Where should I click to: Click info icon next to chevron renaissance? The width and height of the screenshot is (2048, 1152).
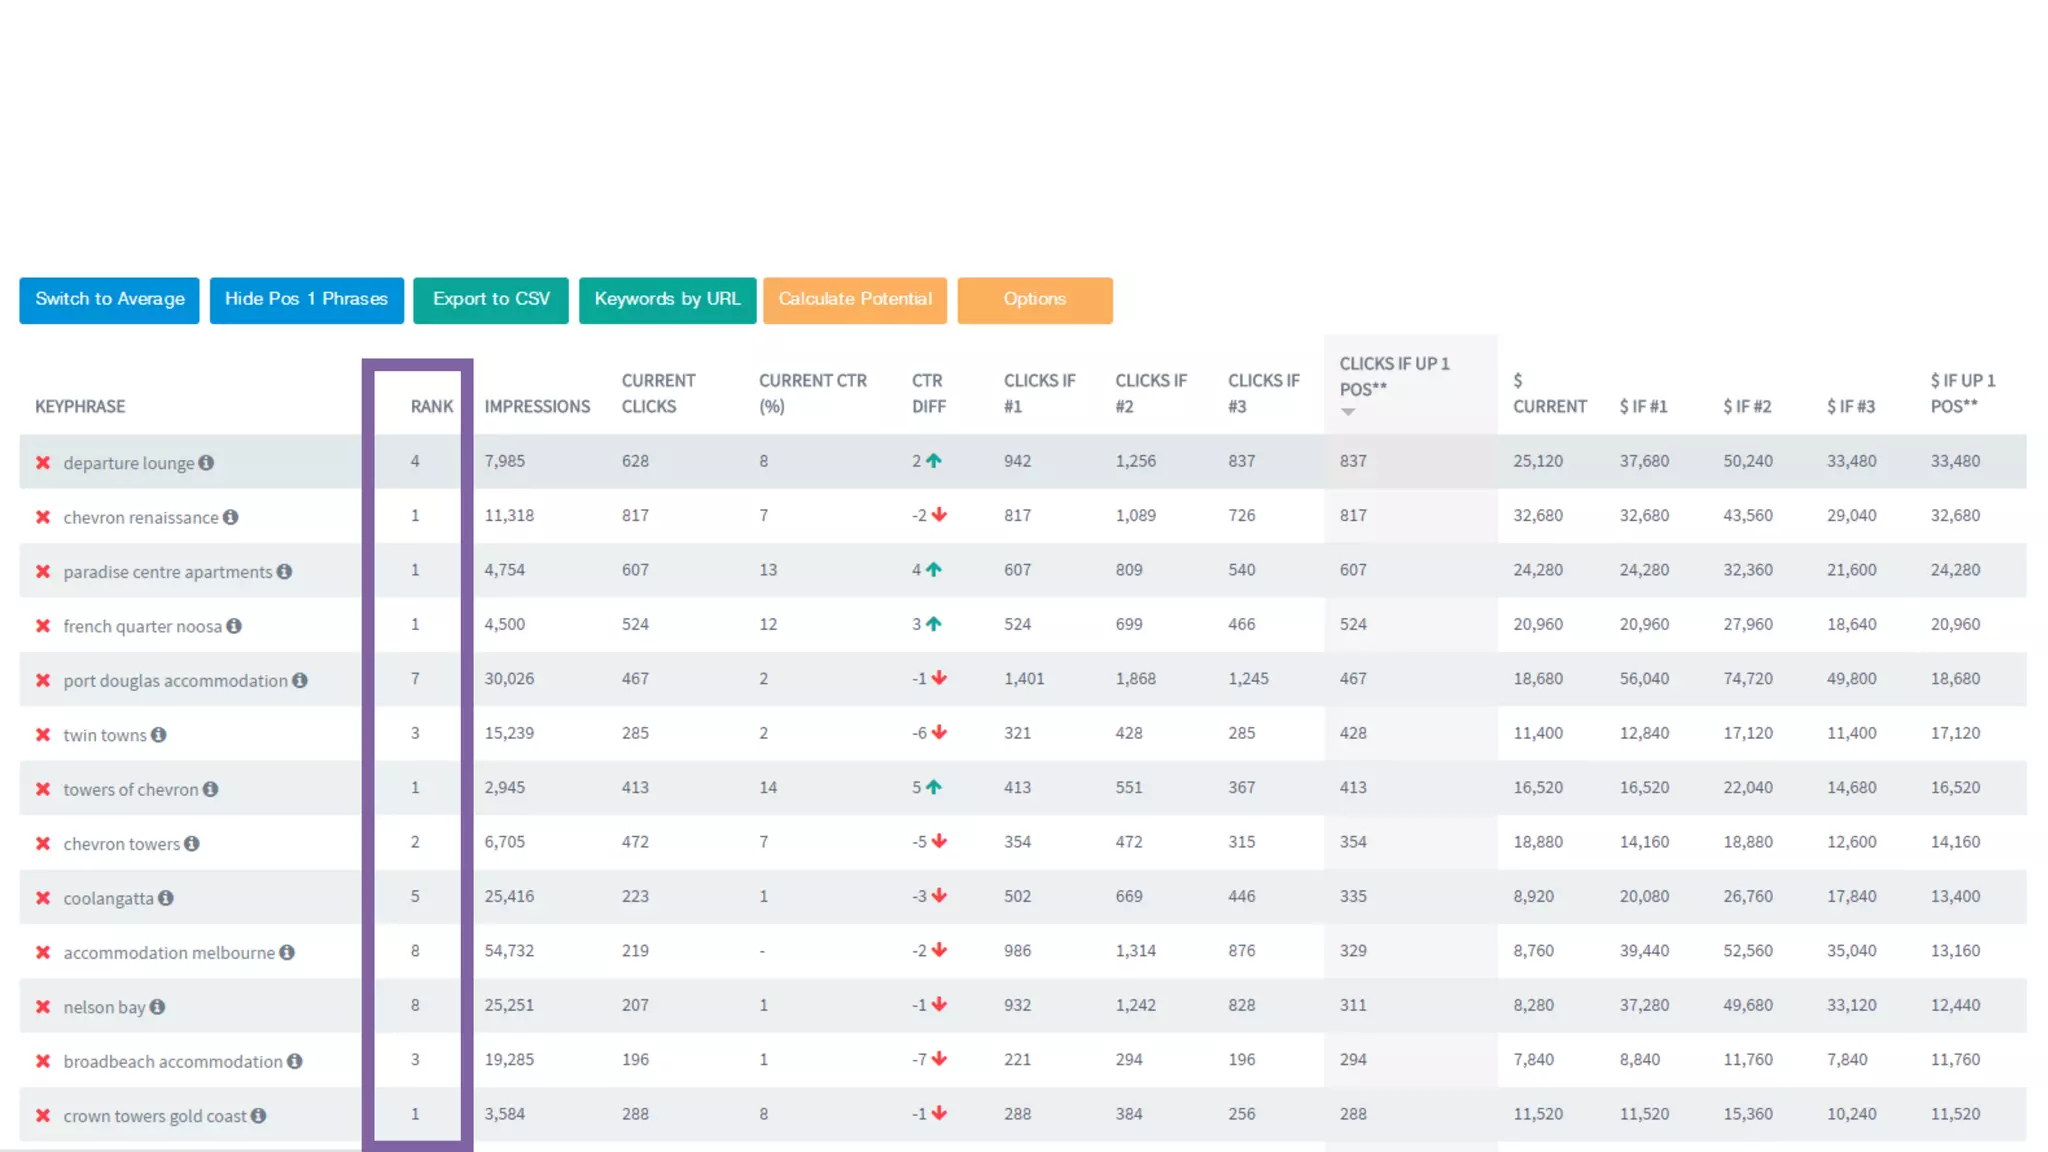pyautogui.click(x=231, y=517)
